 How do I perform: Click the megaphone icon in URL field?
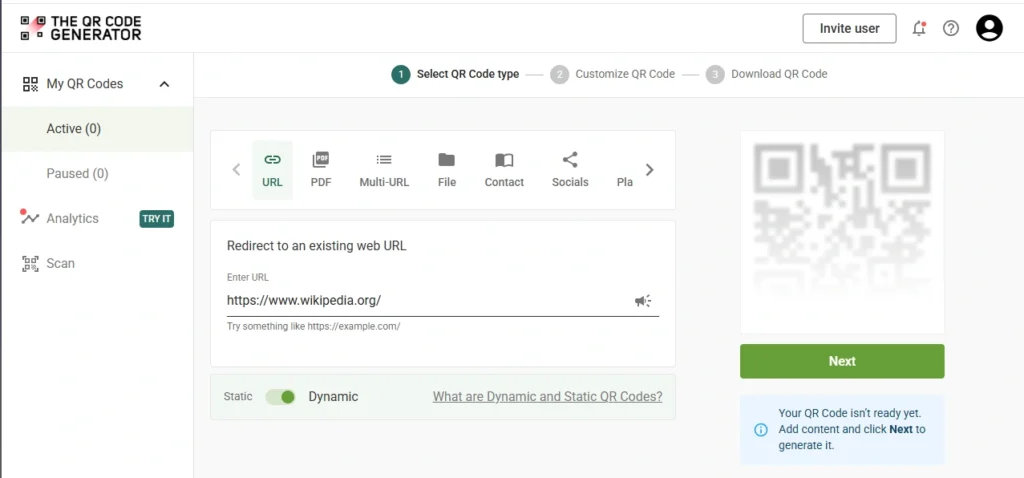[643, 301]
